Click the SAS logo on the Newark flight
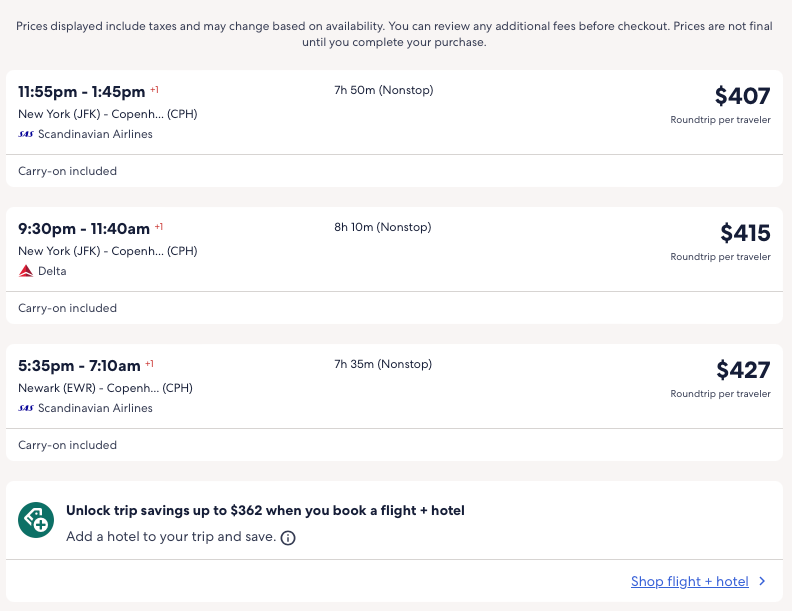Screen dimensions: 792x611 26,408
